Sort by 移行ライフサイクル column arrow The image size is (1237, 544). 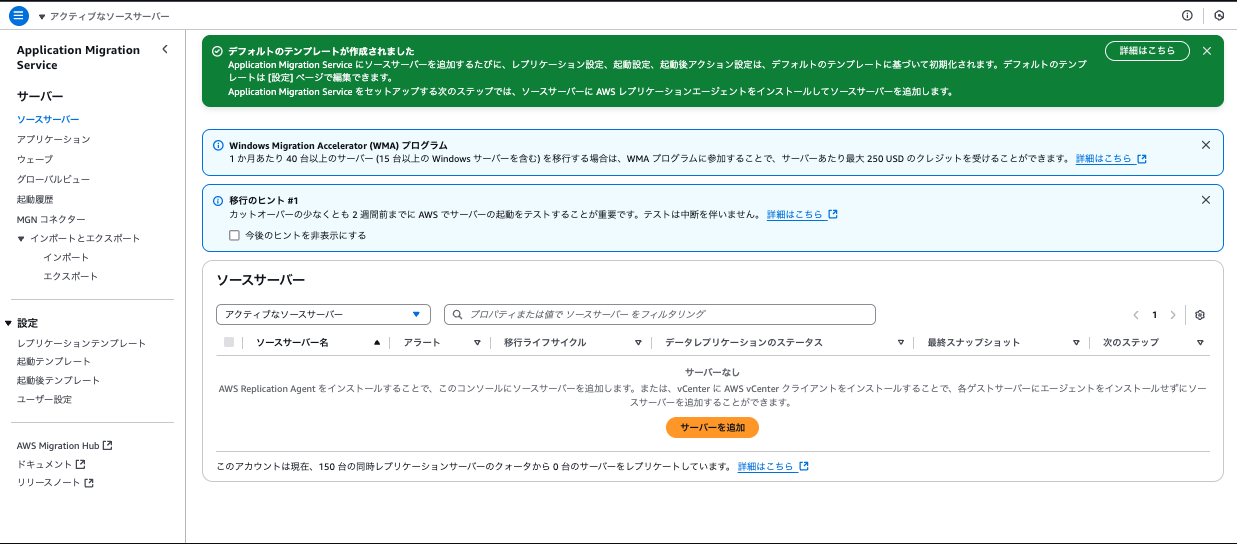click(x=638, y=343)
